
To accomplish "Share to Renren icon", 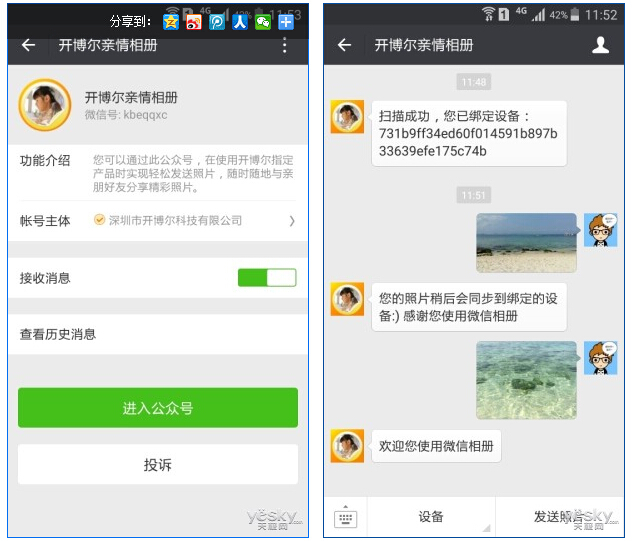I will [x=240, y=22].
